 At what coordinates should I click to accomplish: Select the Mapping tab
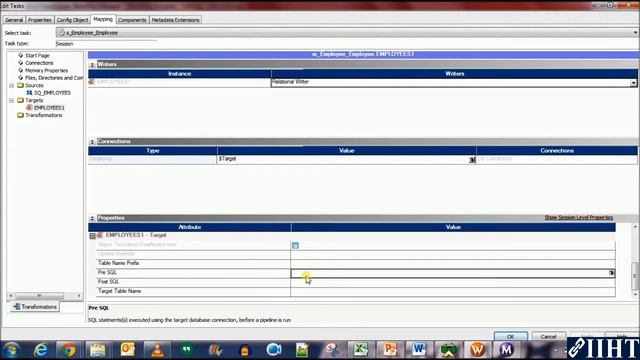tap(103, 19)
